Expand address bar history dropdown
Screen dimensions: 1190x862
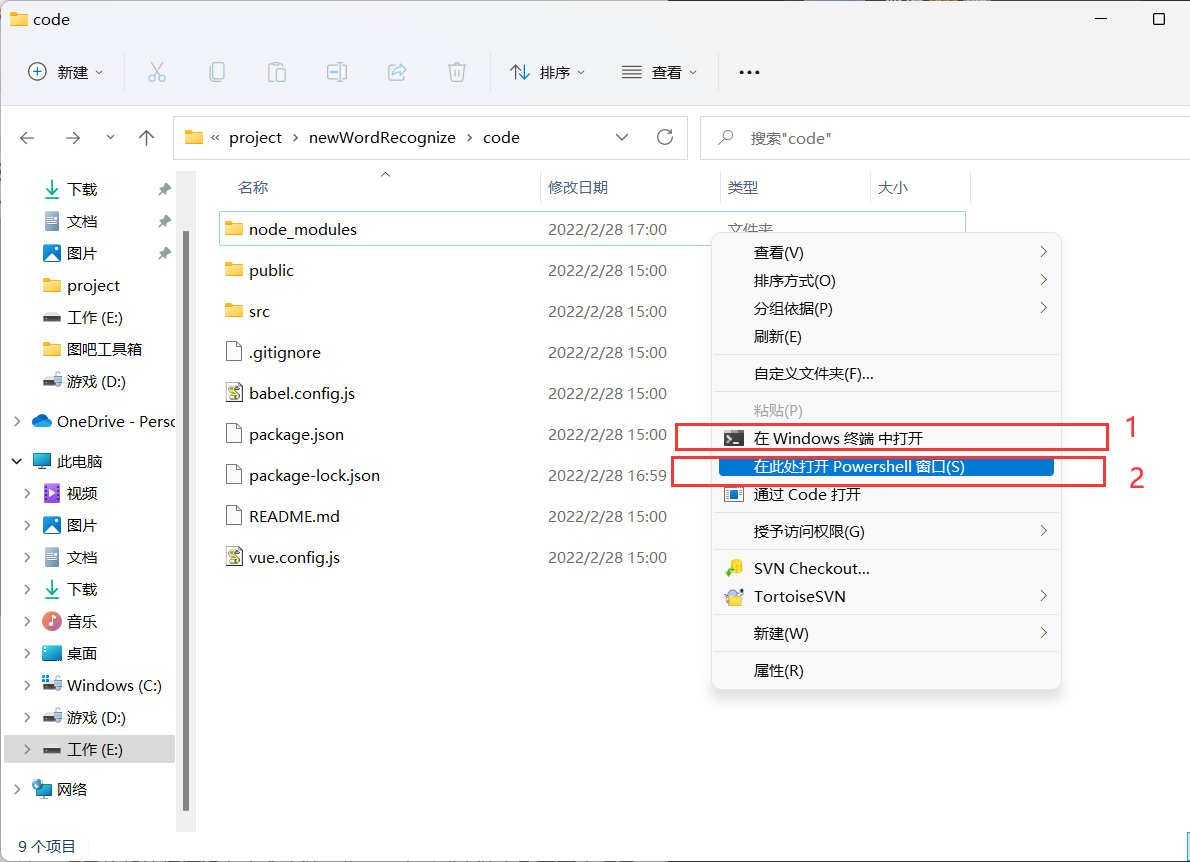click(x=622, y=137)
